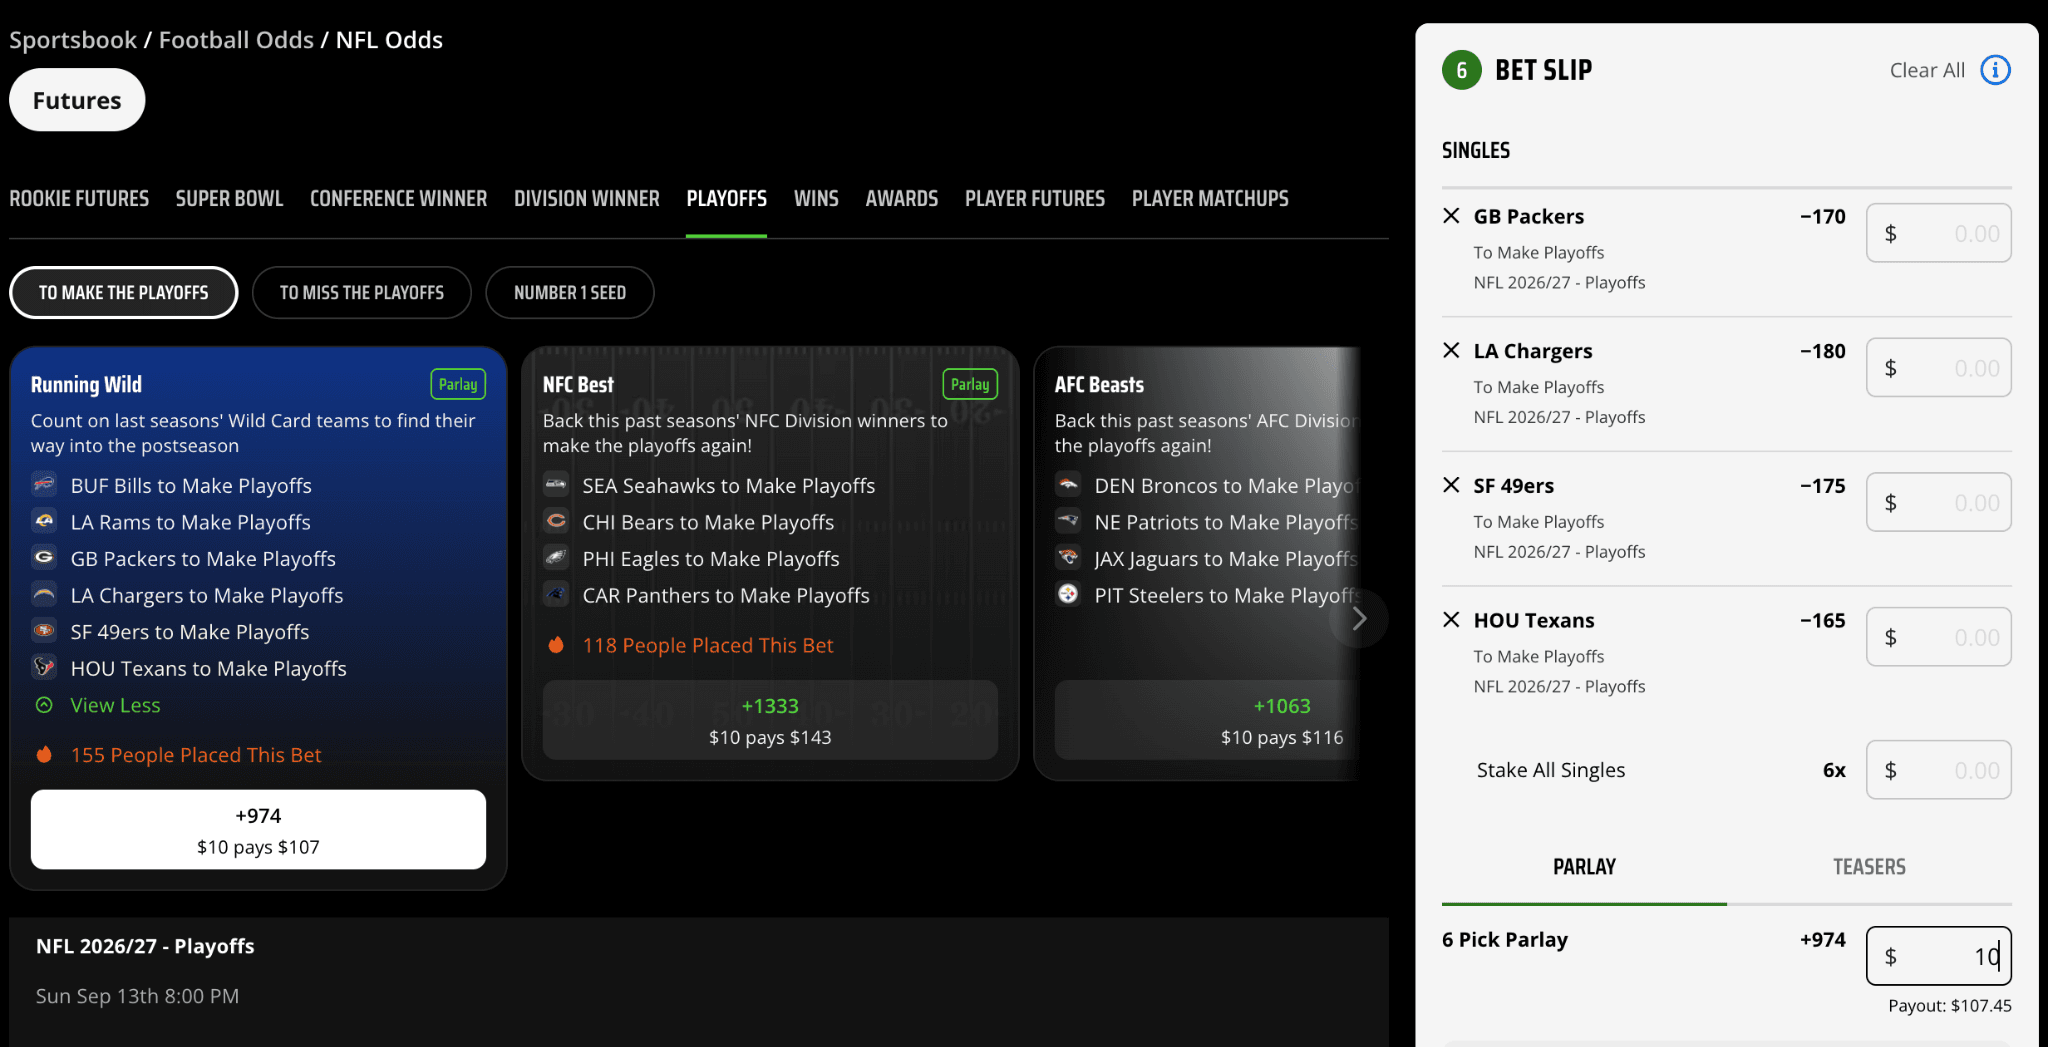The image size is (2048, 1047).
Task: Remove GB Packers from bet slip
Action: (x=1451, y=216)
